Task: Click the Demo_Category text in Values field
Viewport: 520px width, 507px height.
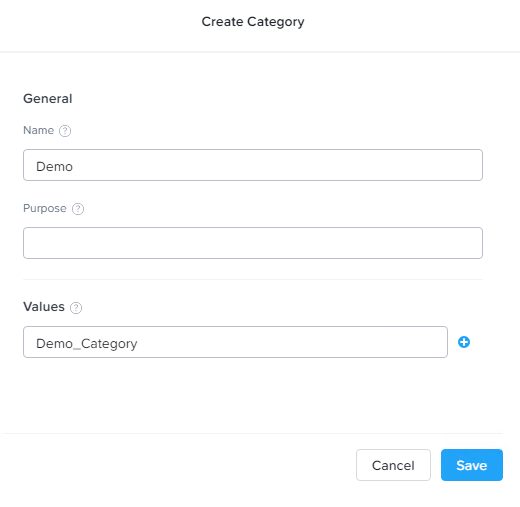Action: pyautogui.click(x=87, y=344)
